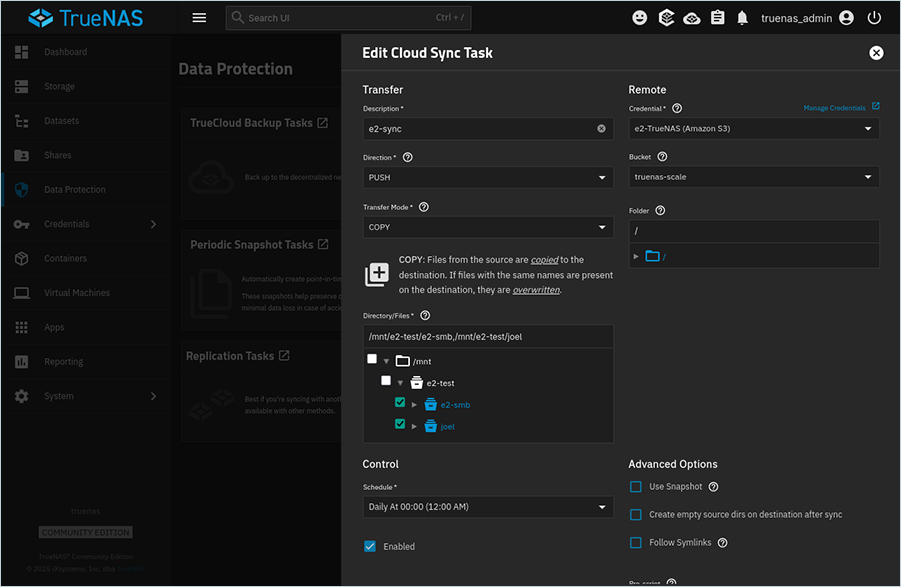
Task: Clear the e2-sync description with X icon
Action: tap(602, 129)
